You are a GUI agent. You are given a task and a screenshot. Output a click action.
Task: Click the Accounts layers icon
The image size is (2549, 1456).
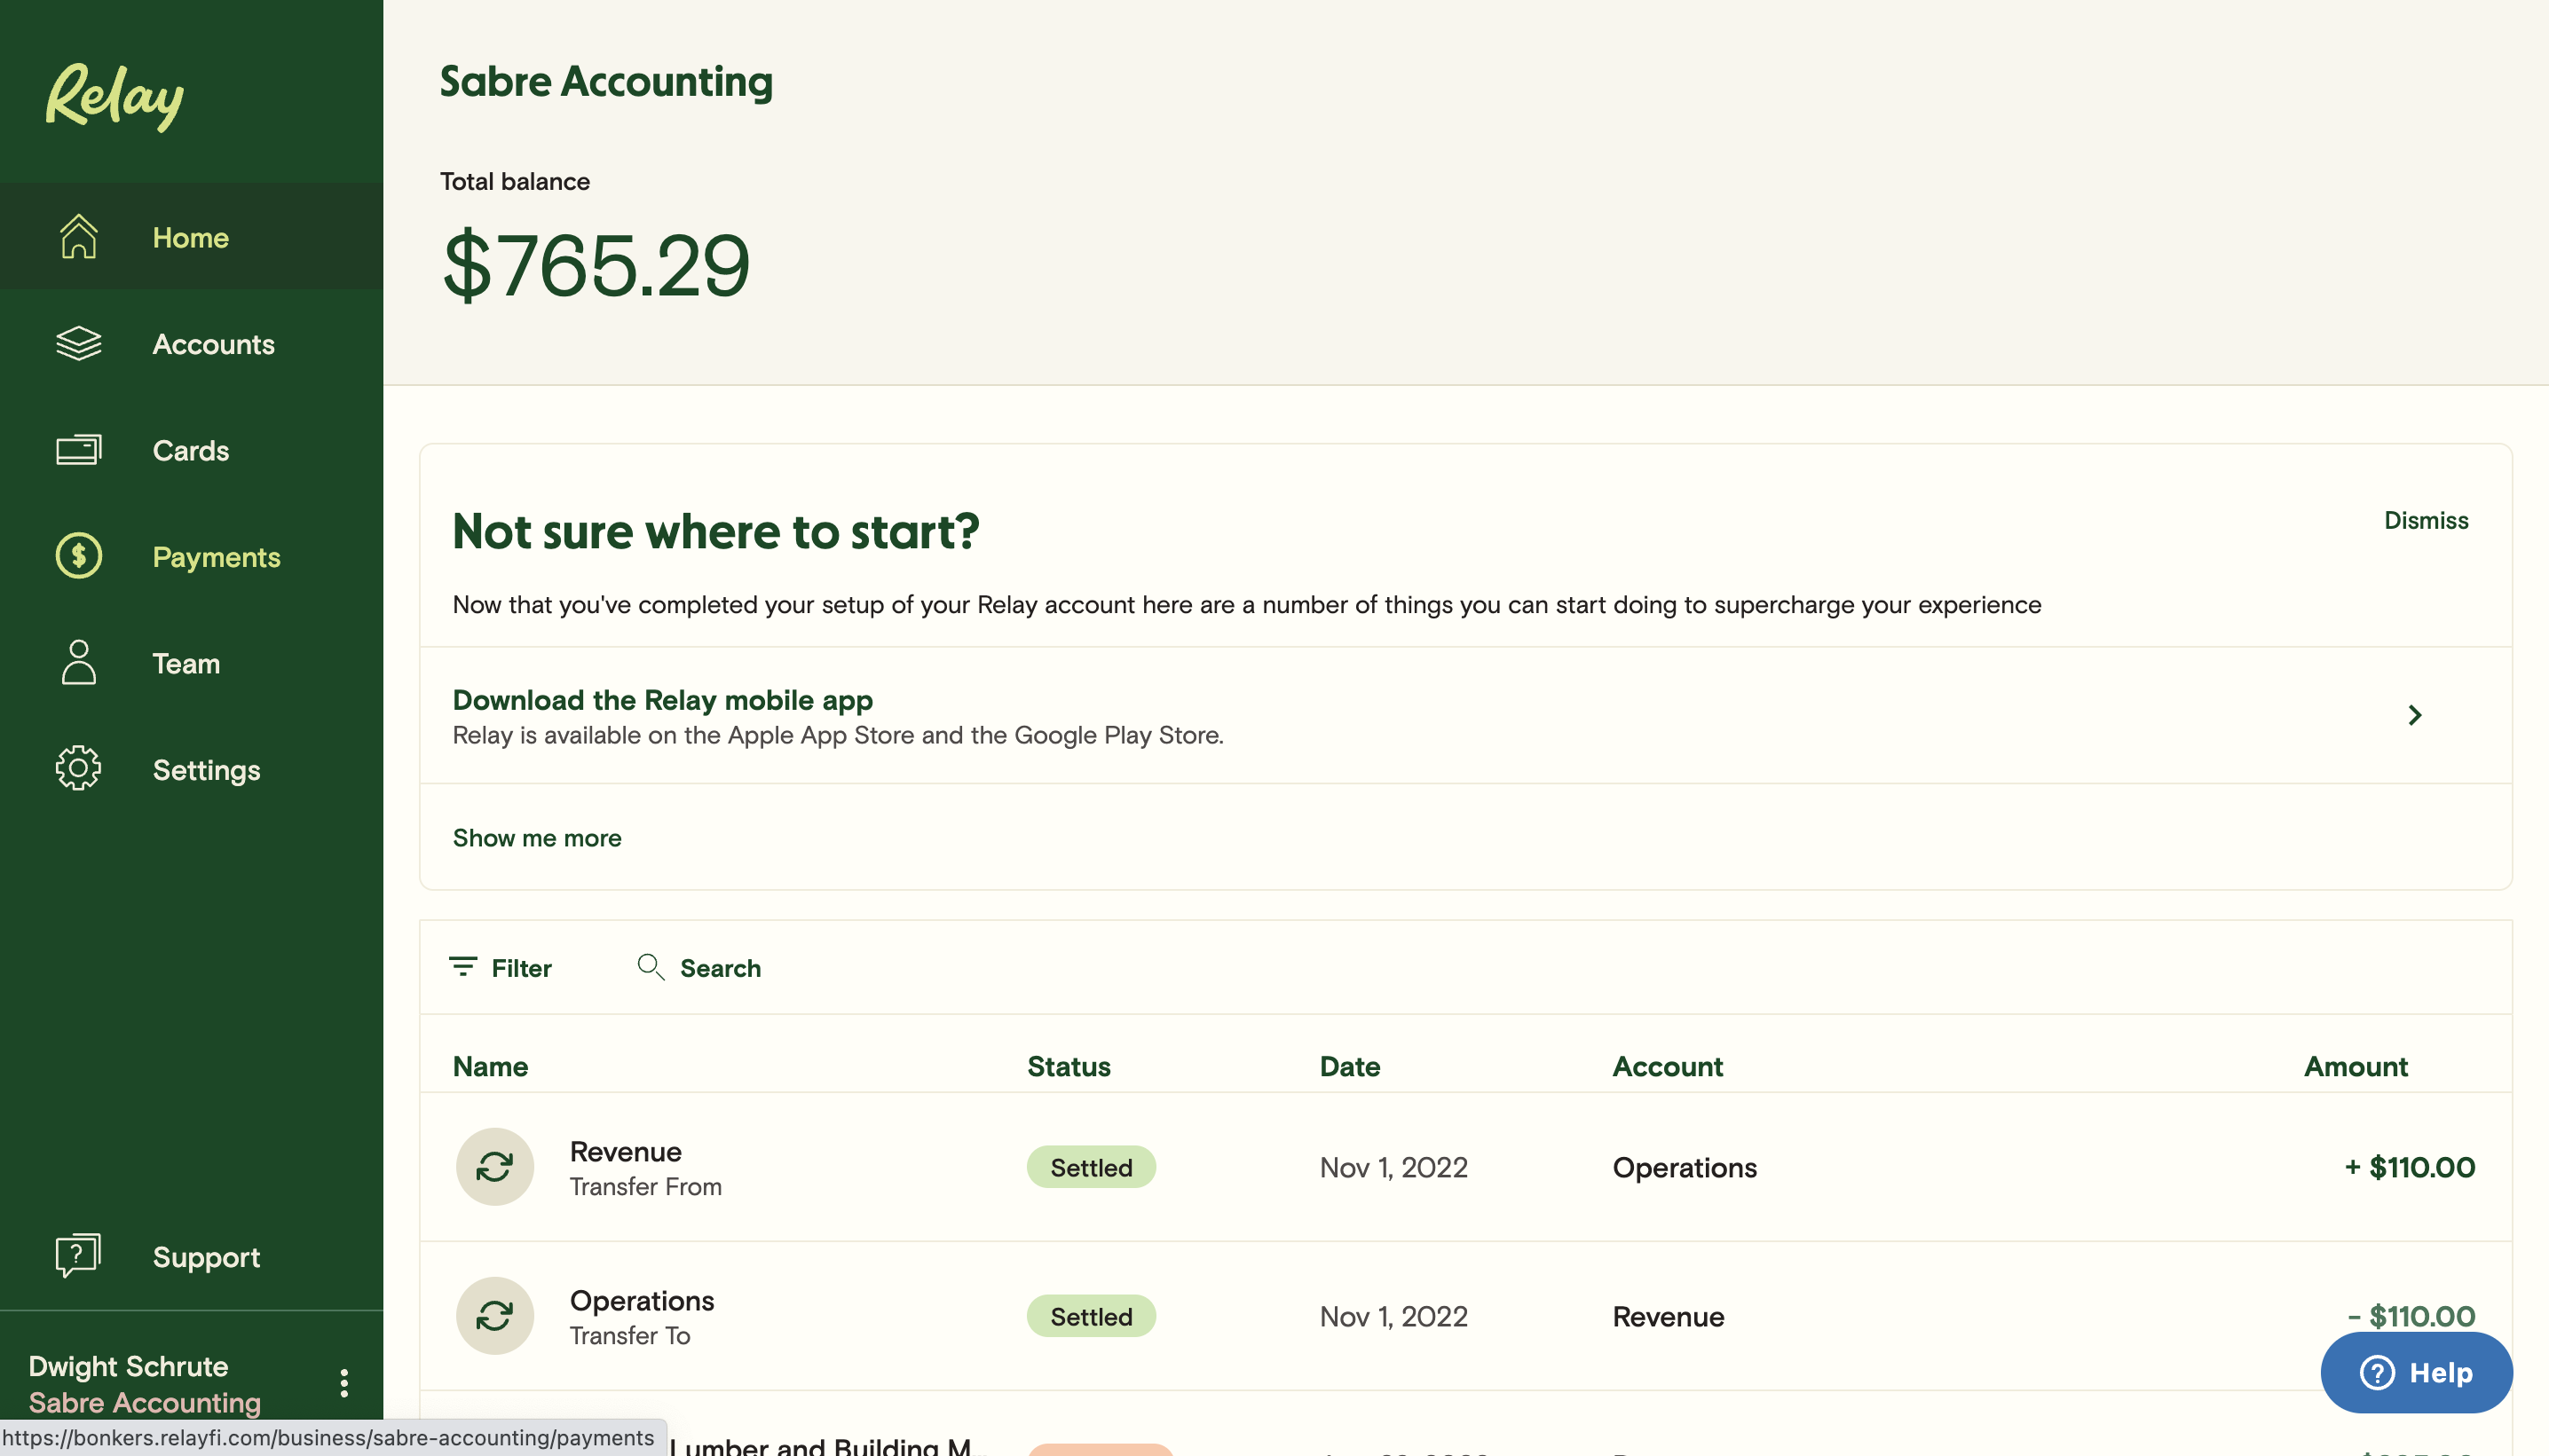78,344
